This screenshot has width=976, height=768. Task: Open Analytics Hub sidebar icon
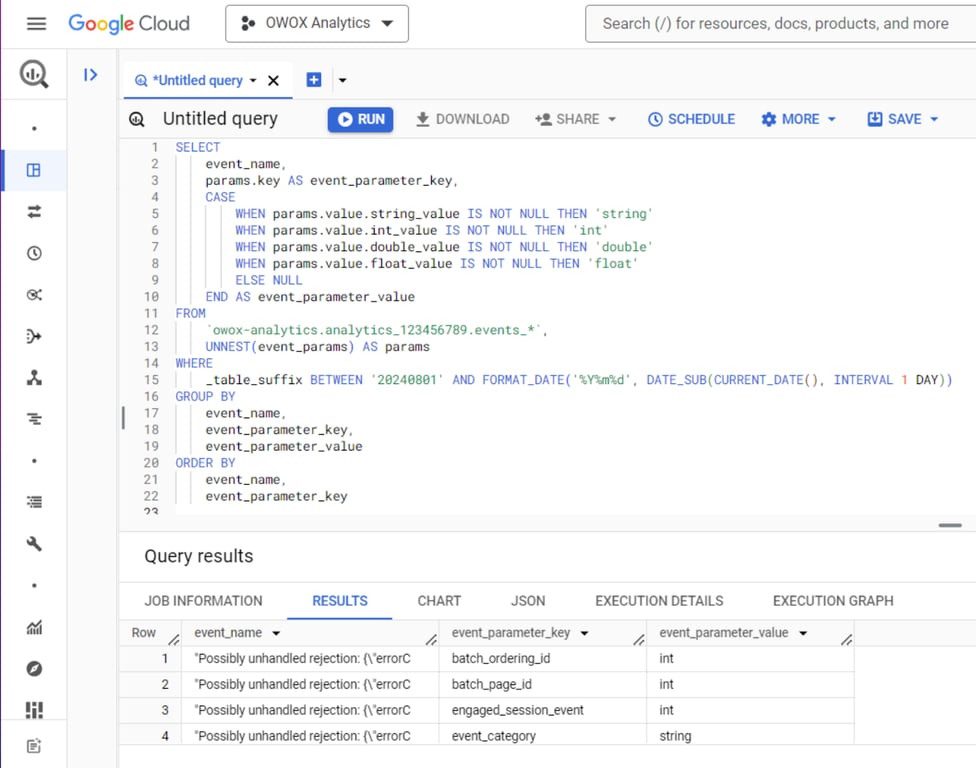coord(34,294)
